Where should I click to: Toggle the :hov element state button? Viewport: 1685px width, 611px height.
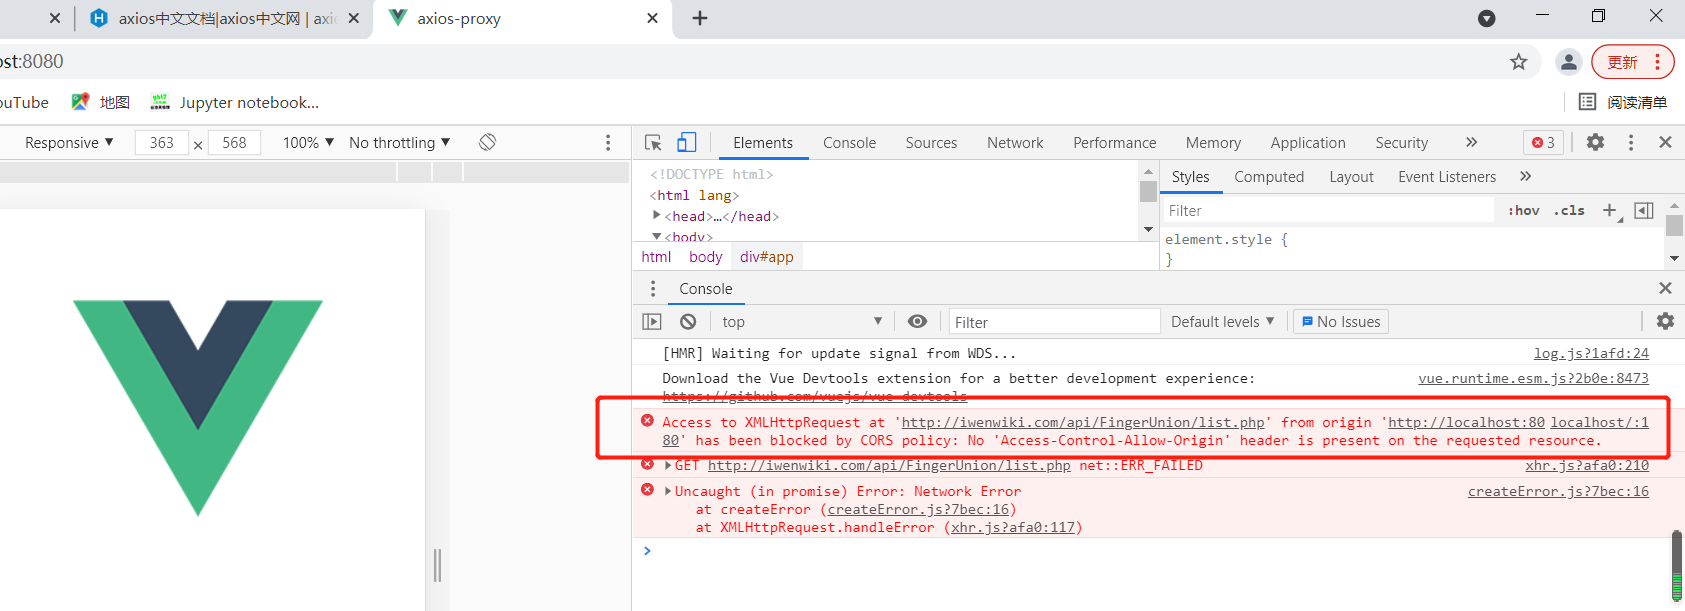pyautogui.click(x=1523, y=210)
